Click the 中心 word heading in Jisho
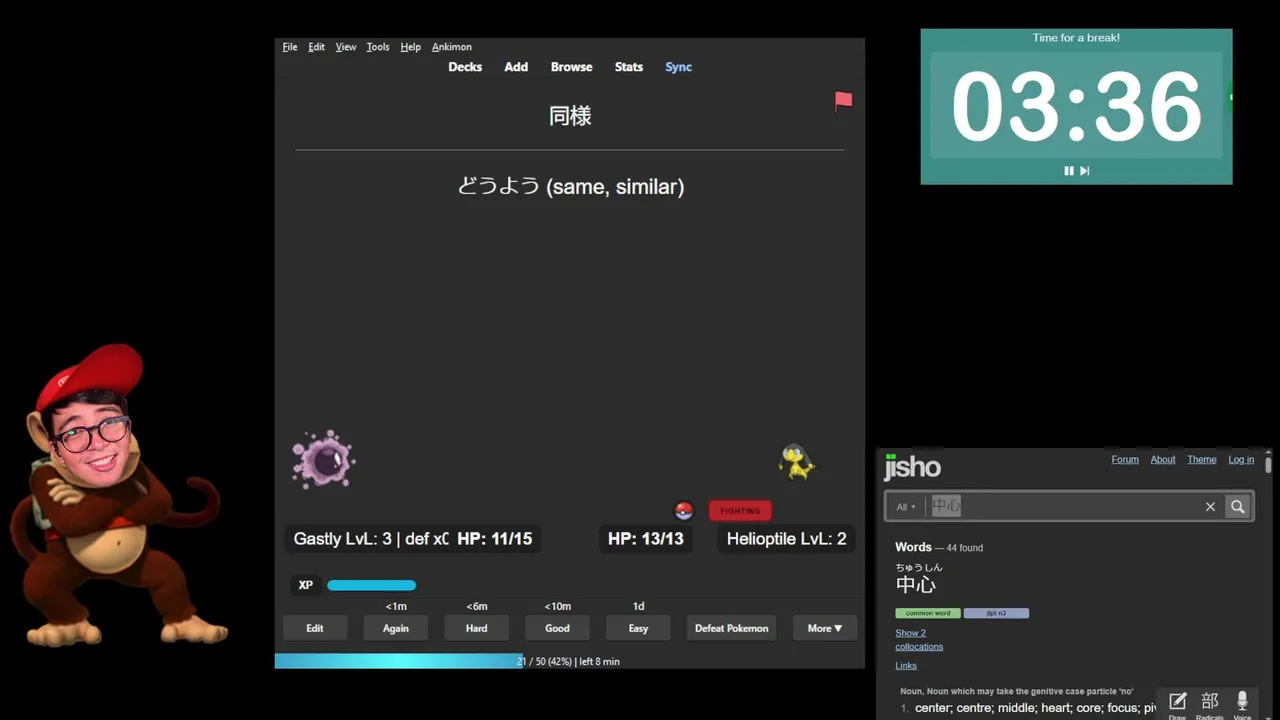The image size is (1280, 720). click(916, 585)
